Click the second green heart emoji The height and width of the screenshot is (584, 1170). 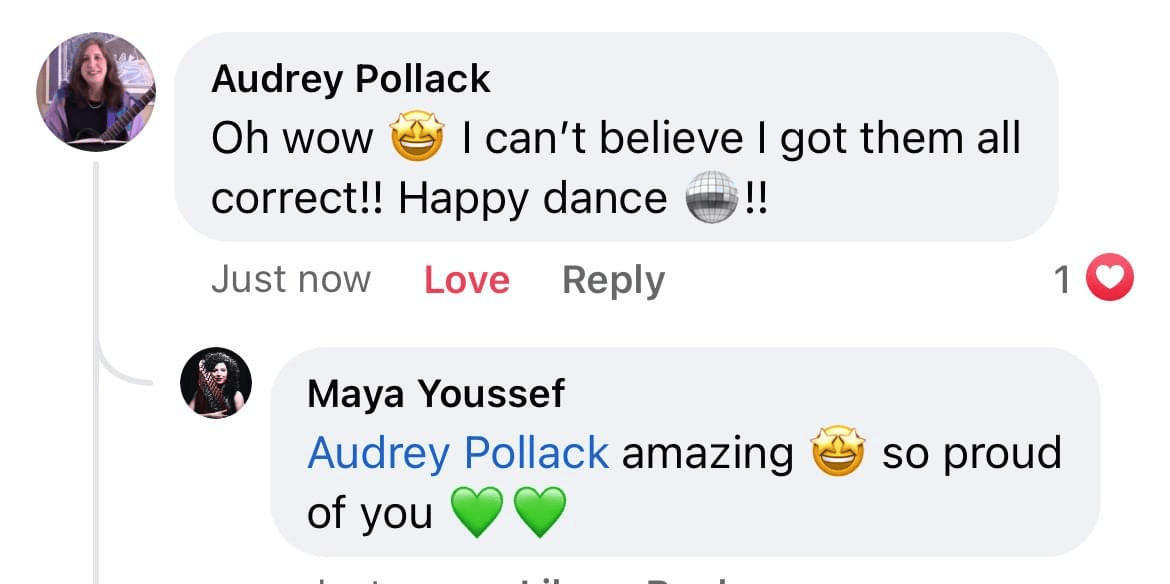click(540, 512)
